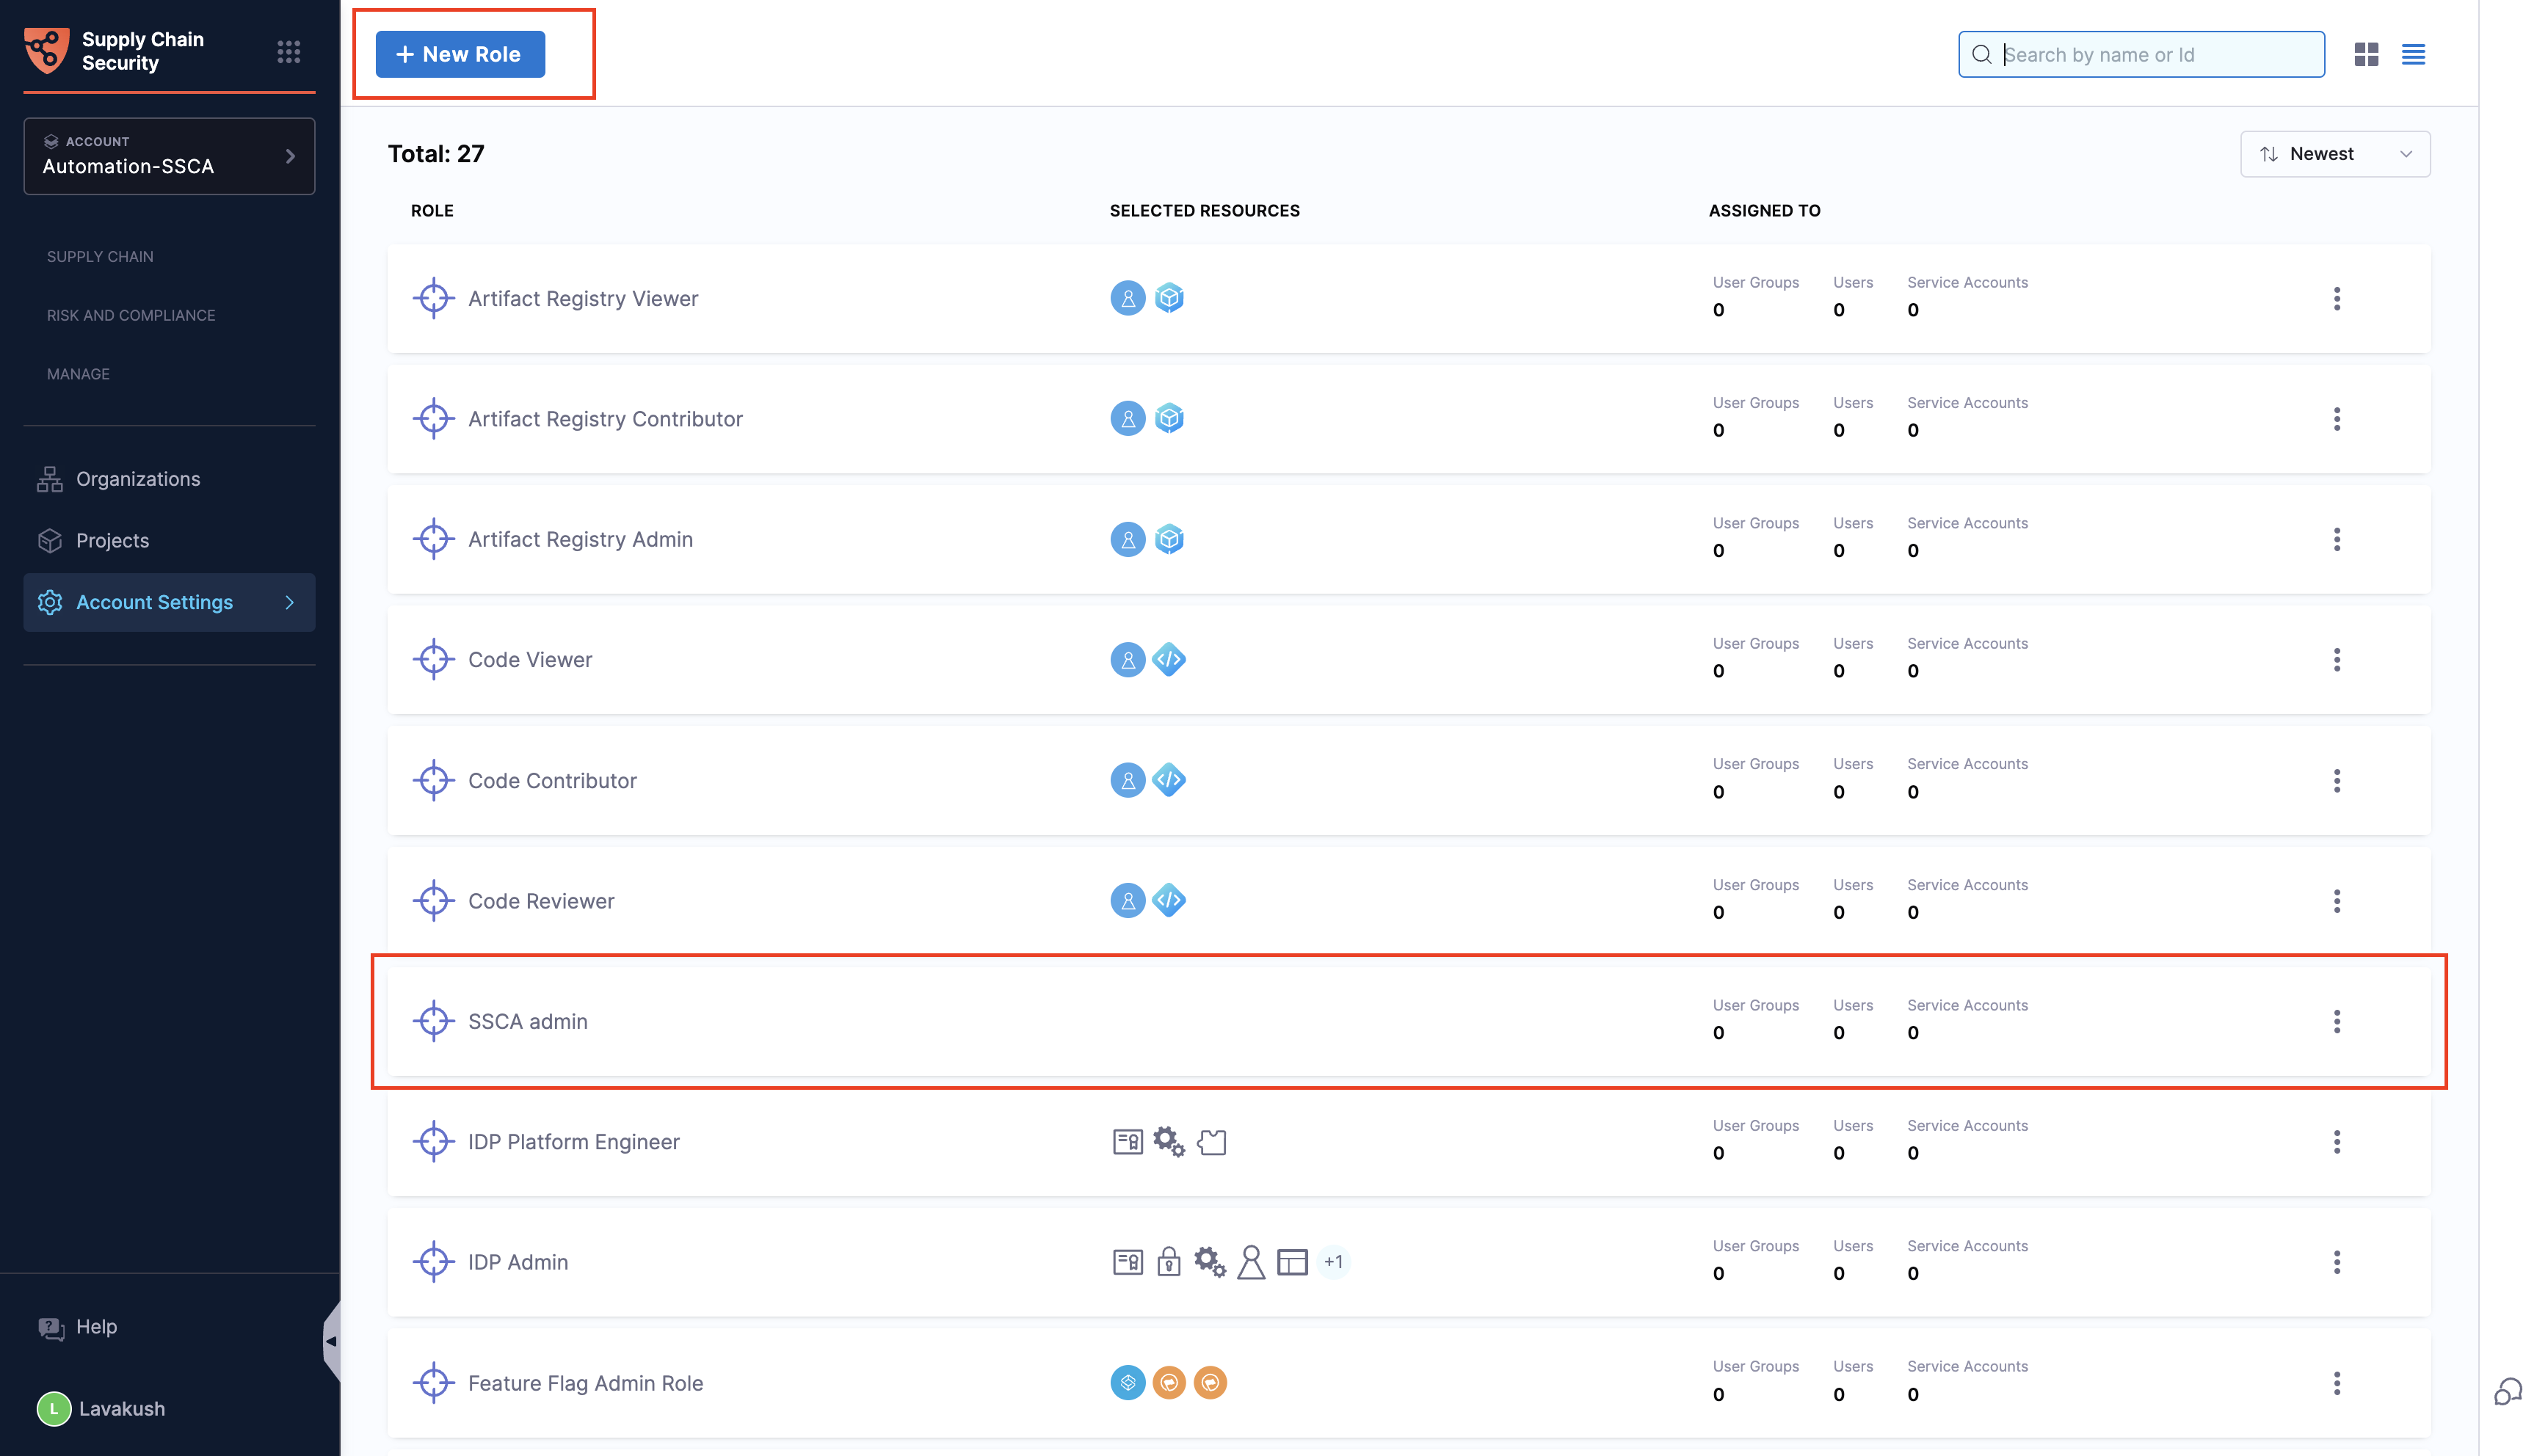Click the Organizations sidebar icon
Screen dimensions: 2537x1456
point(50,479)
